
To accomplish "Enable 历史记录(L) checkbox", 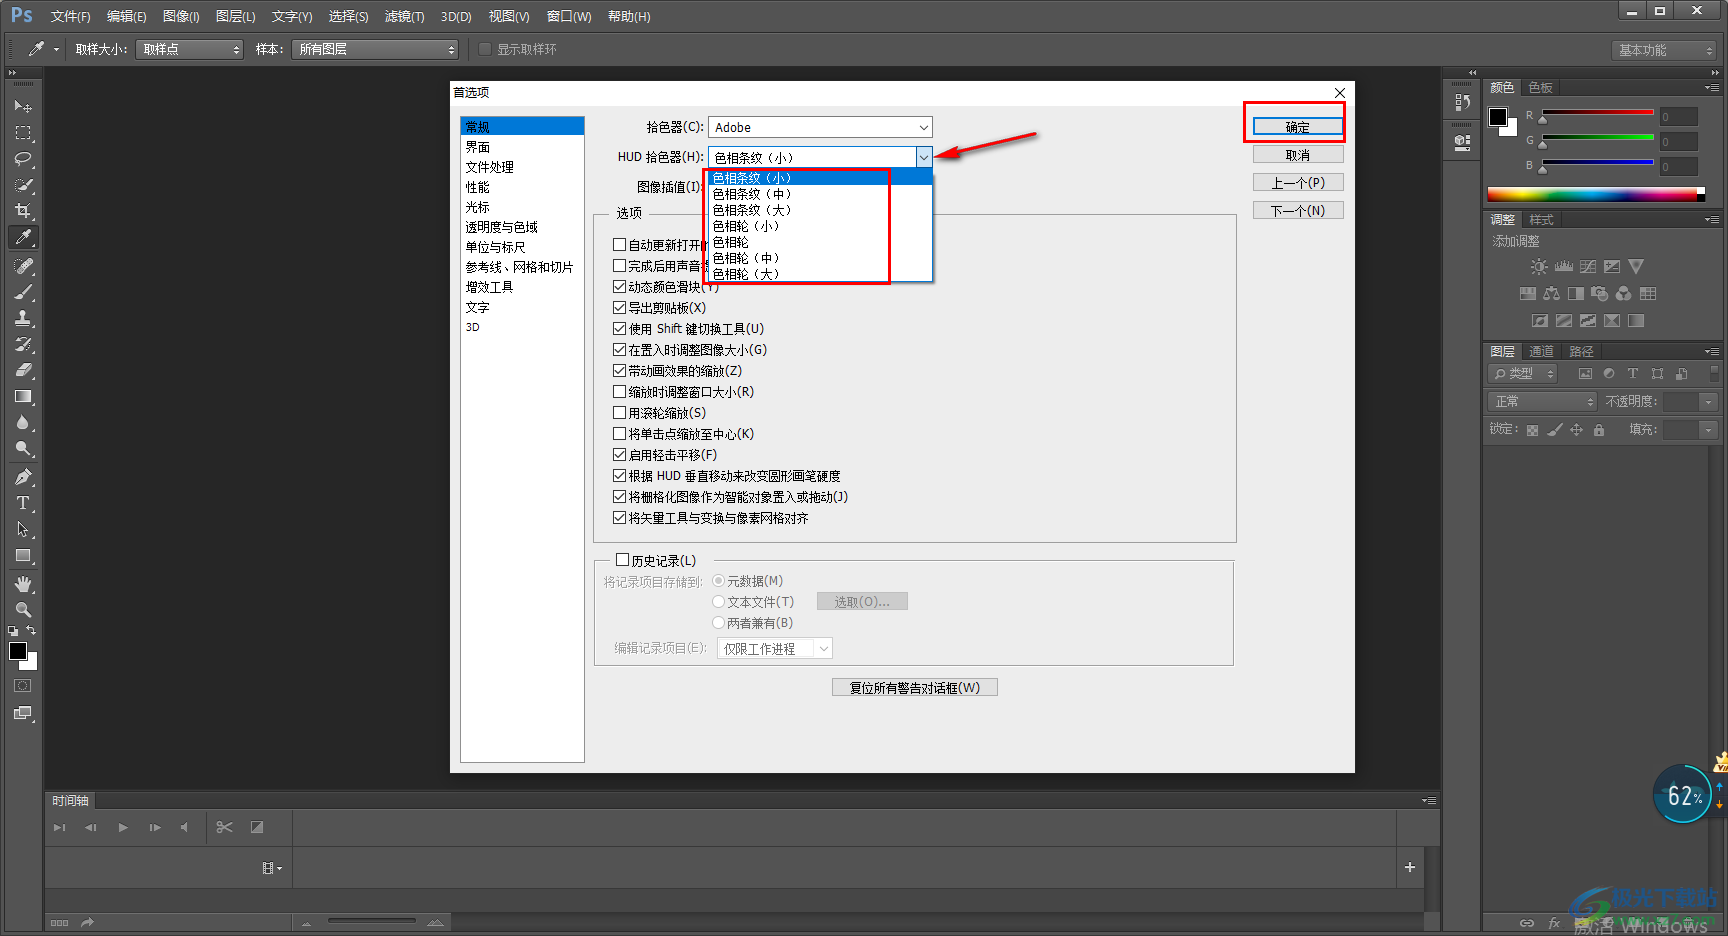I will tap(622, 560).
